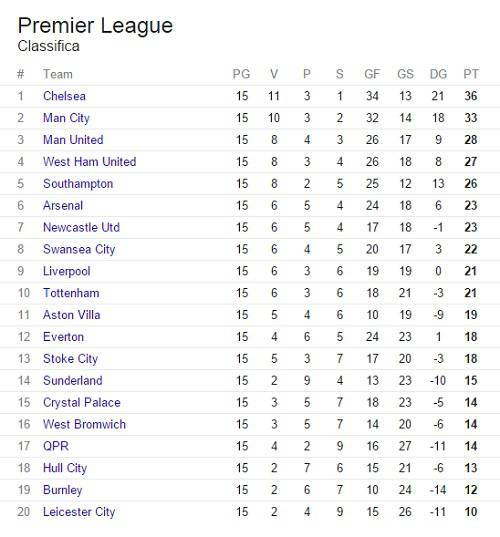
Task: Open the Liverpool team page
Action: click(x=67, y=271)
